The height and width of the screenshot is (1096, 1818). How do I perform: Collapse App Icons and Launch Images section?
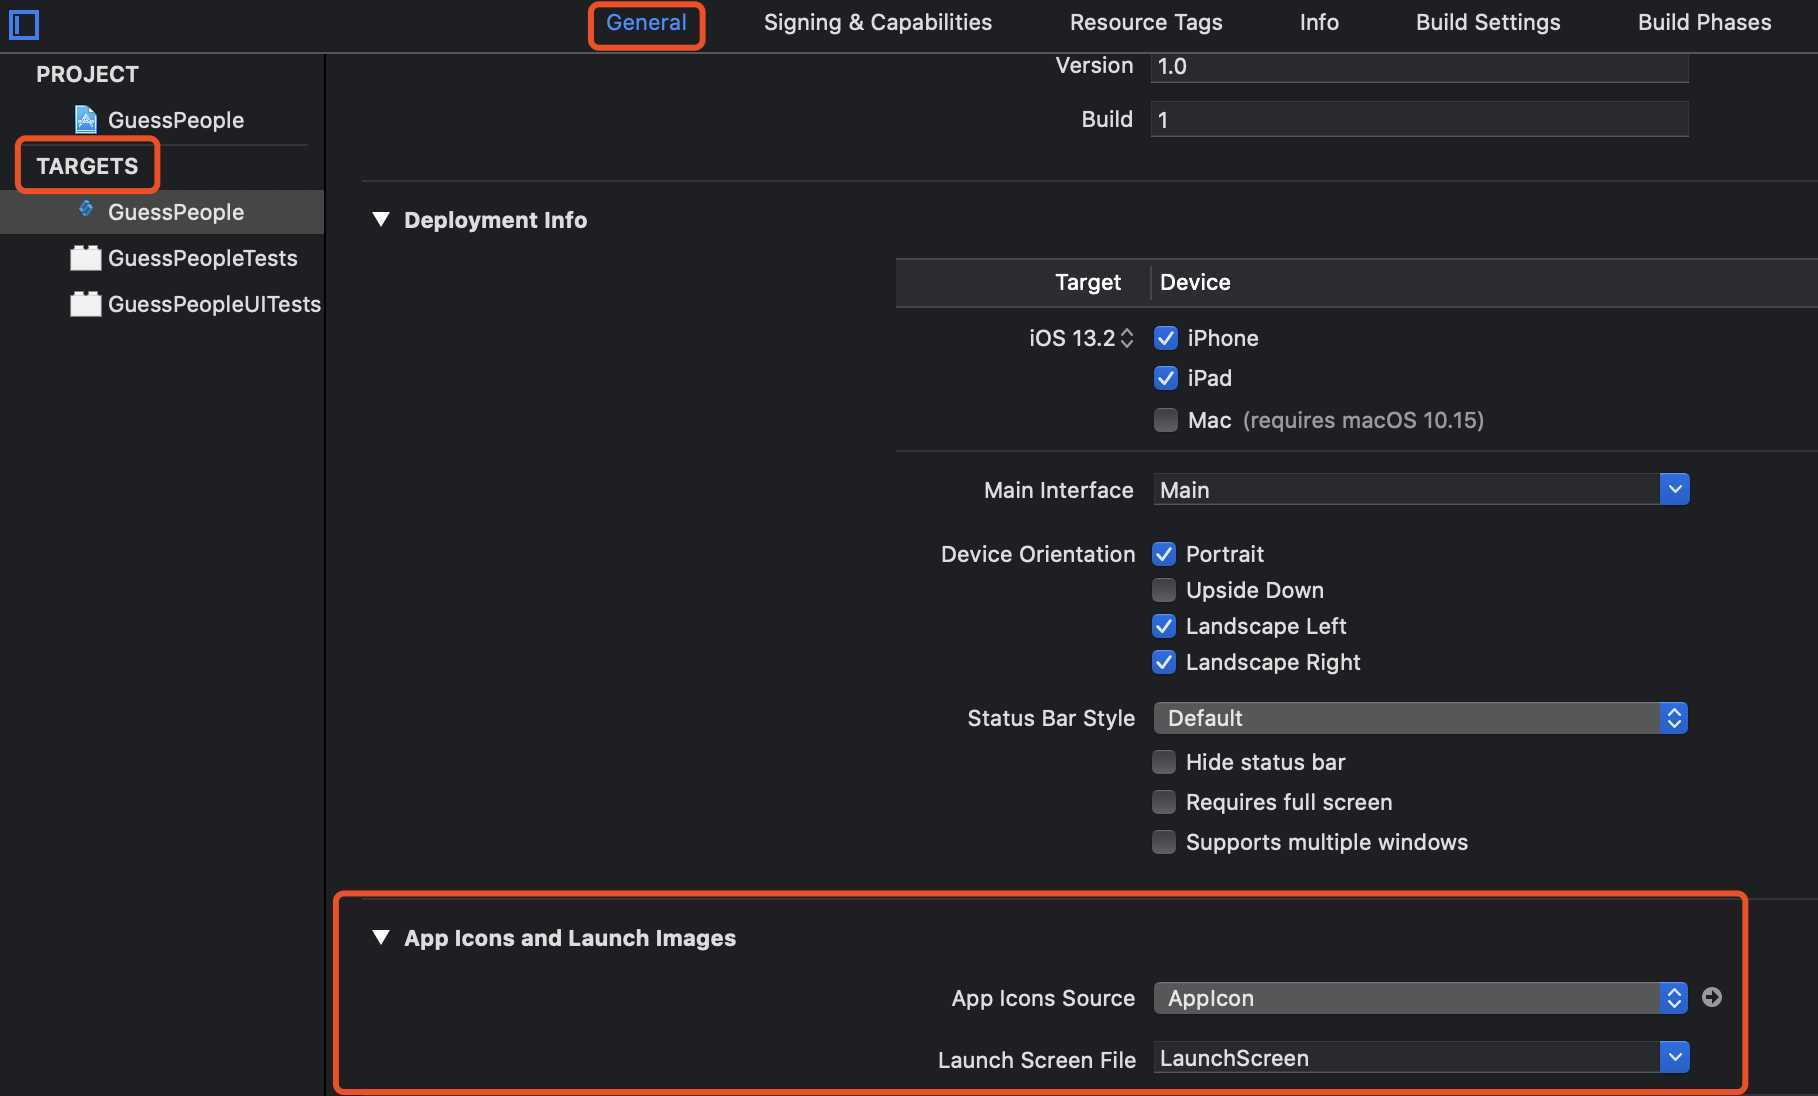pos(380,937)
